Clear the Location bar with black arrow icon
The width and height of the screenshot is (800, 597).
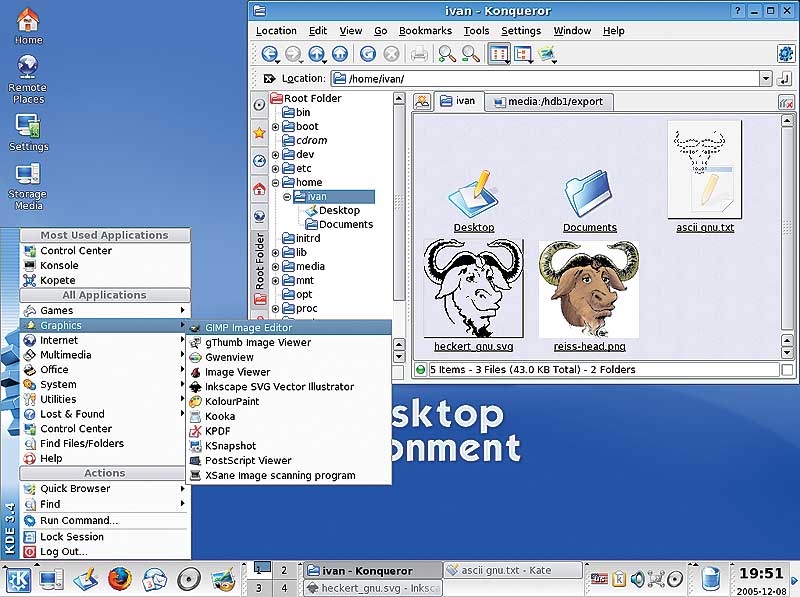point(269,79)
